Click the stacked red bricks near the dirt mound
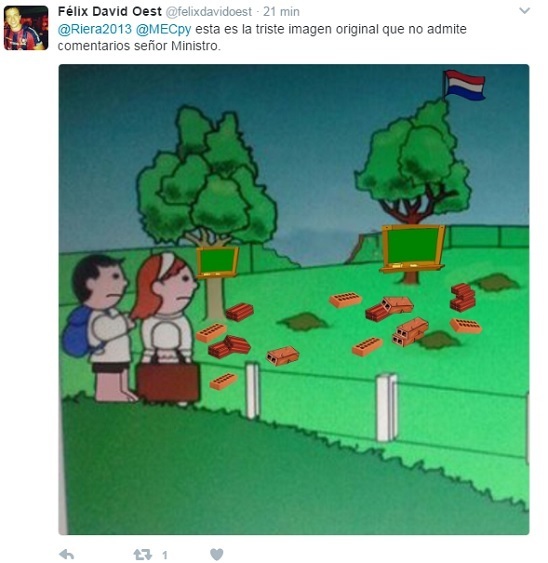548x563 pixels. click(463, 297)
